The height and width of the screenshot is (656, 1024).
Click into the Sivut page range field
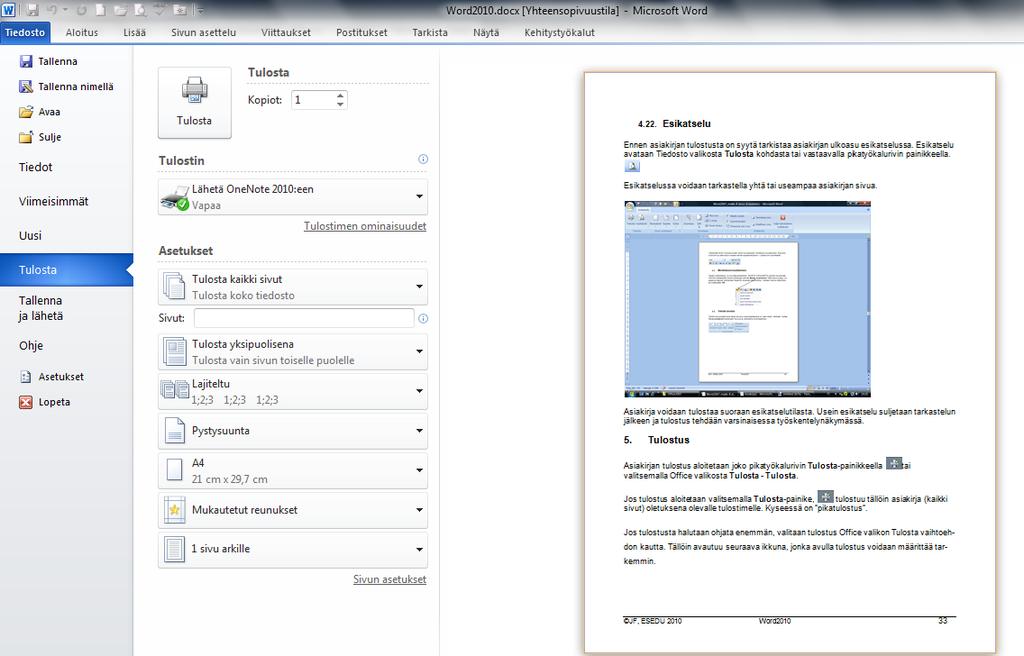(304, 318)
